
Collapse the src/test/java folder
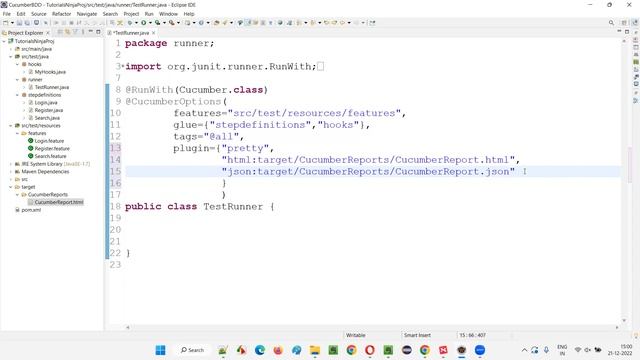(11, 57)
